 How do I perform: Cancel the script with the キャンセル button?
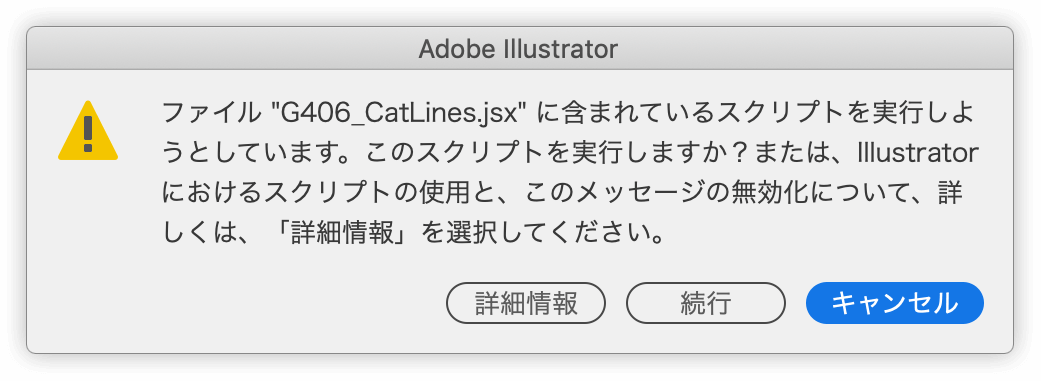[x=894, y=303]
